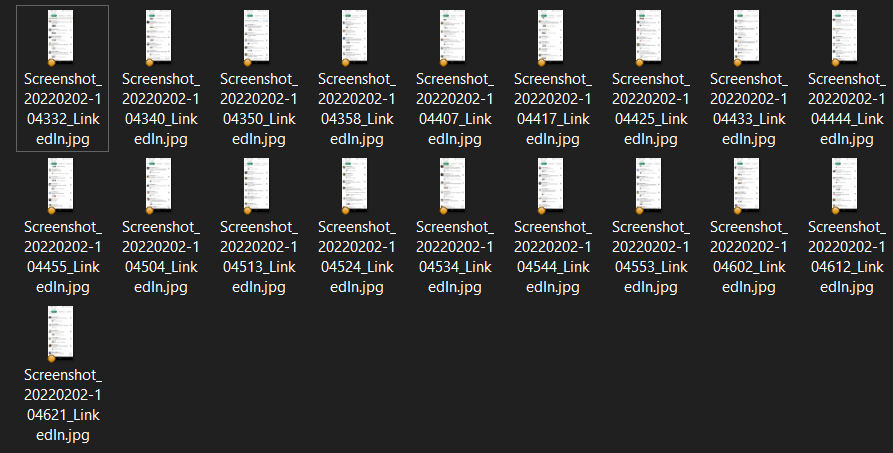The height and width of the screenshot is (453, 893).
Task: Select Screenshot_20220202-104612_LinkedIn.jpg
Action: [x=846, y=185]
